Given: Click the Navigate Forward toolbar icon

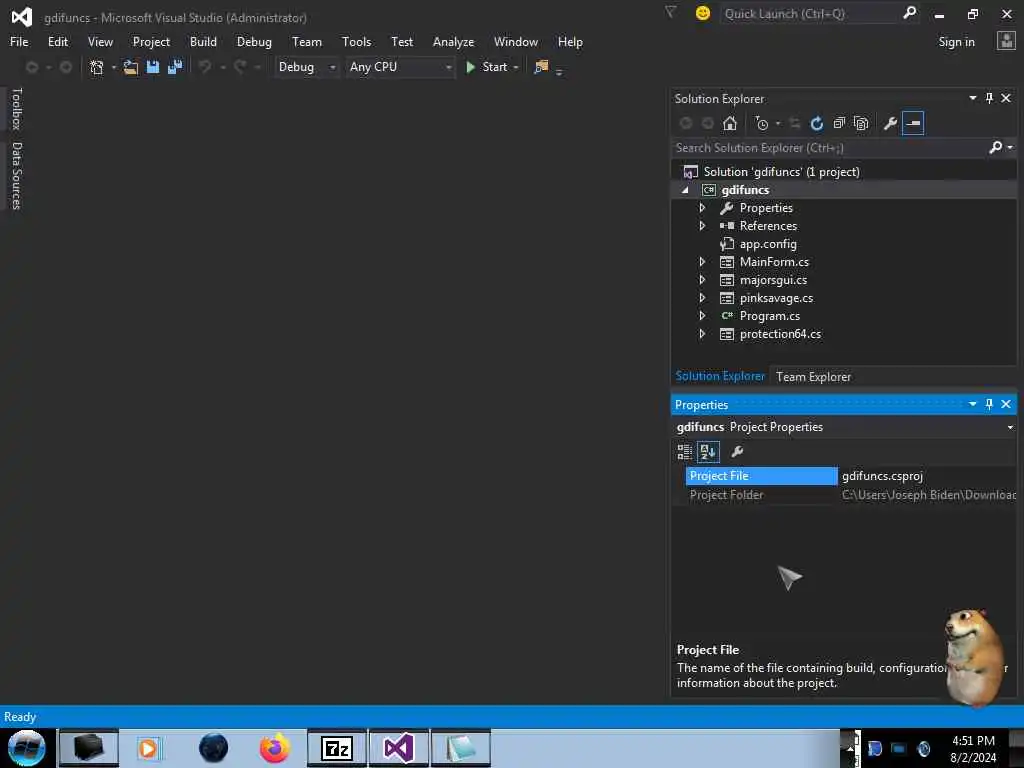Looking at the screenshot, I should [x=65, y=67].
